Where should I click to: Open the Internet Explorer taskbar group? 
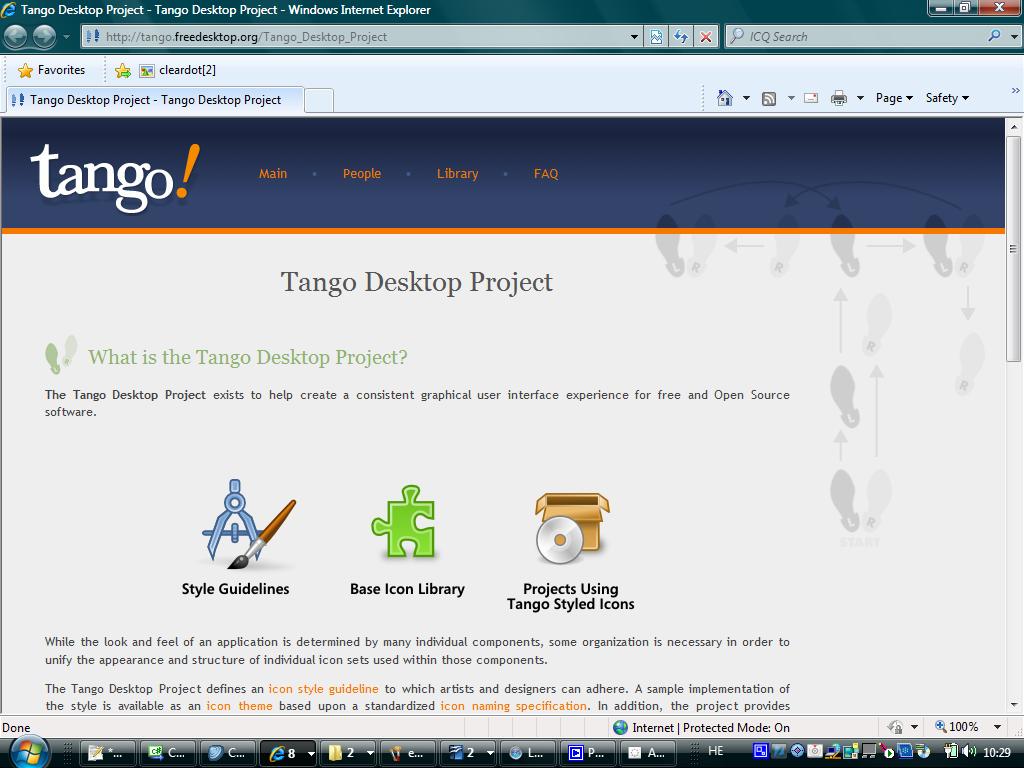[x=288, y=753]
